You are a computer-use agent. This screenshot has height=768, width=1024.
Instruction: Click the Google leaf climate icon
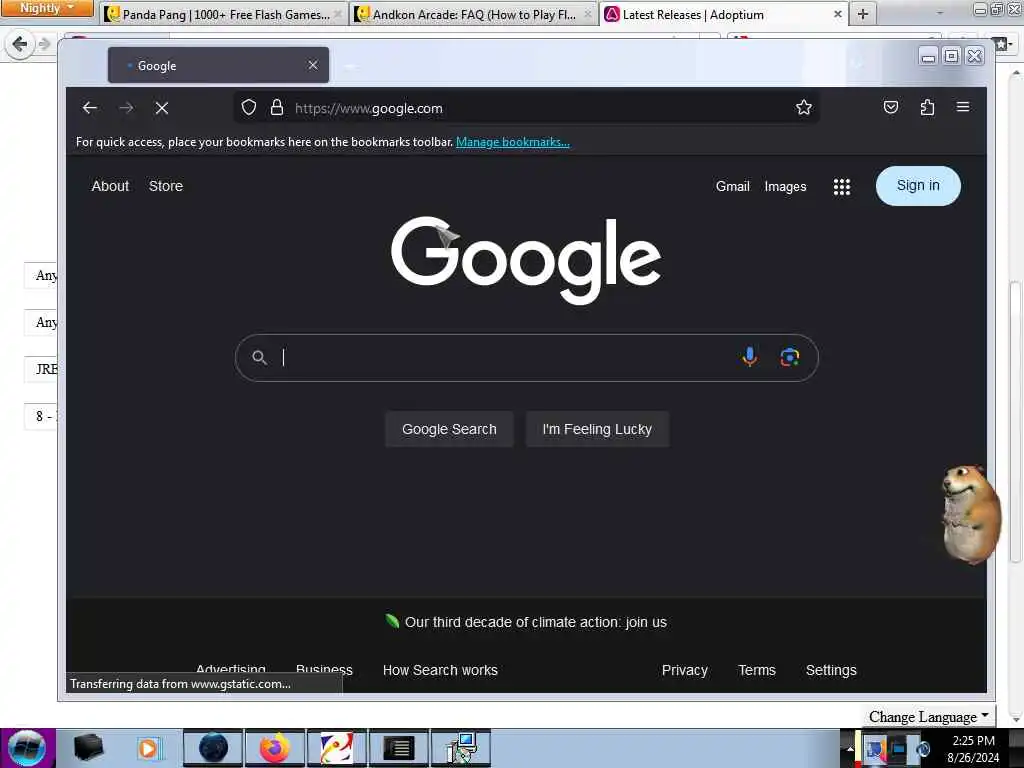(392, 621)
